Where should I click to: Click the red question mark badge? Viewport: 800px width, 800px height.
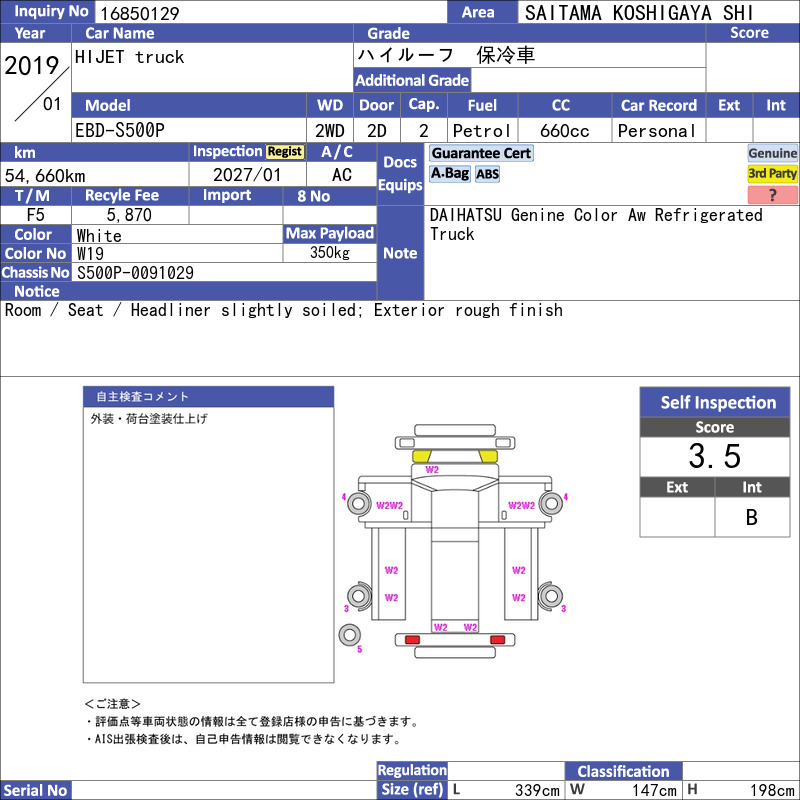(772, 195)
